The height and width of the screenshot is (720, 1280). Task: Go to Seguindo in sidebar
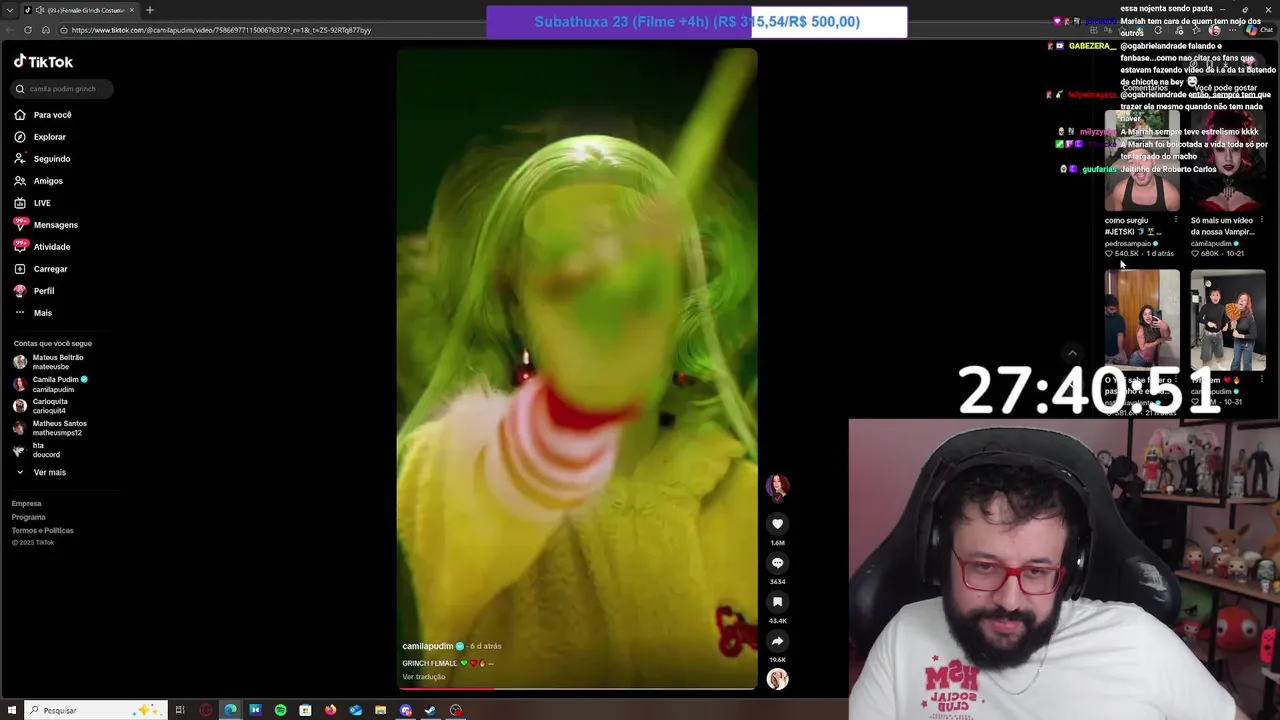click(42, 159)
